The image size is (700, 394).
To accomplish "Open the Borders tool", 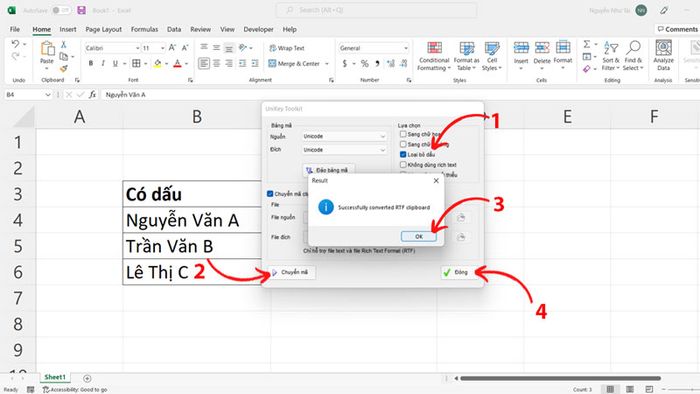I will click(x=136, y=64).
